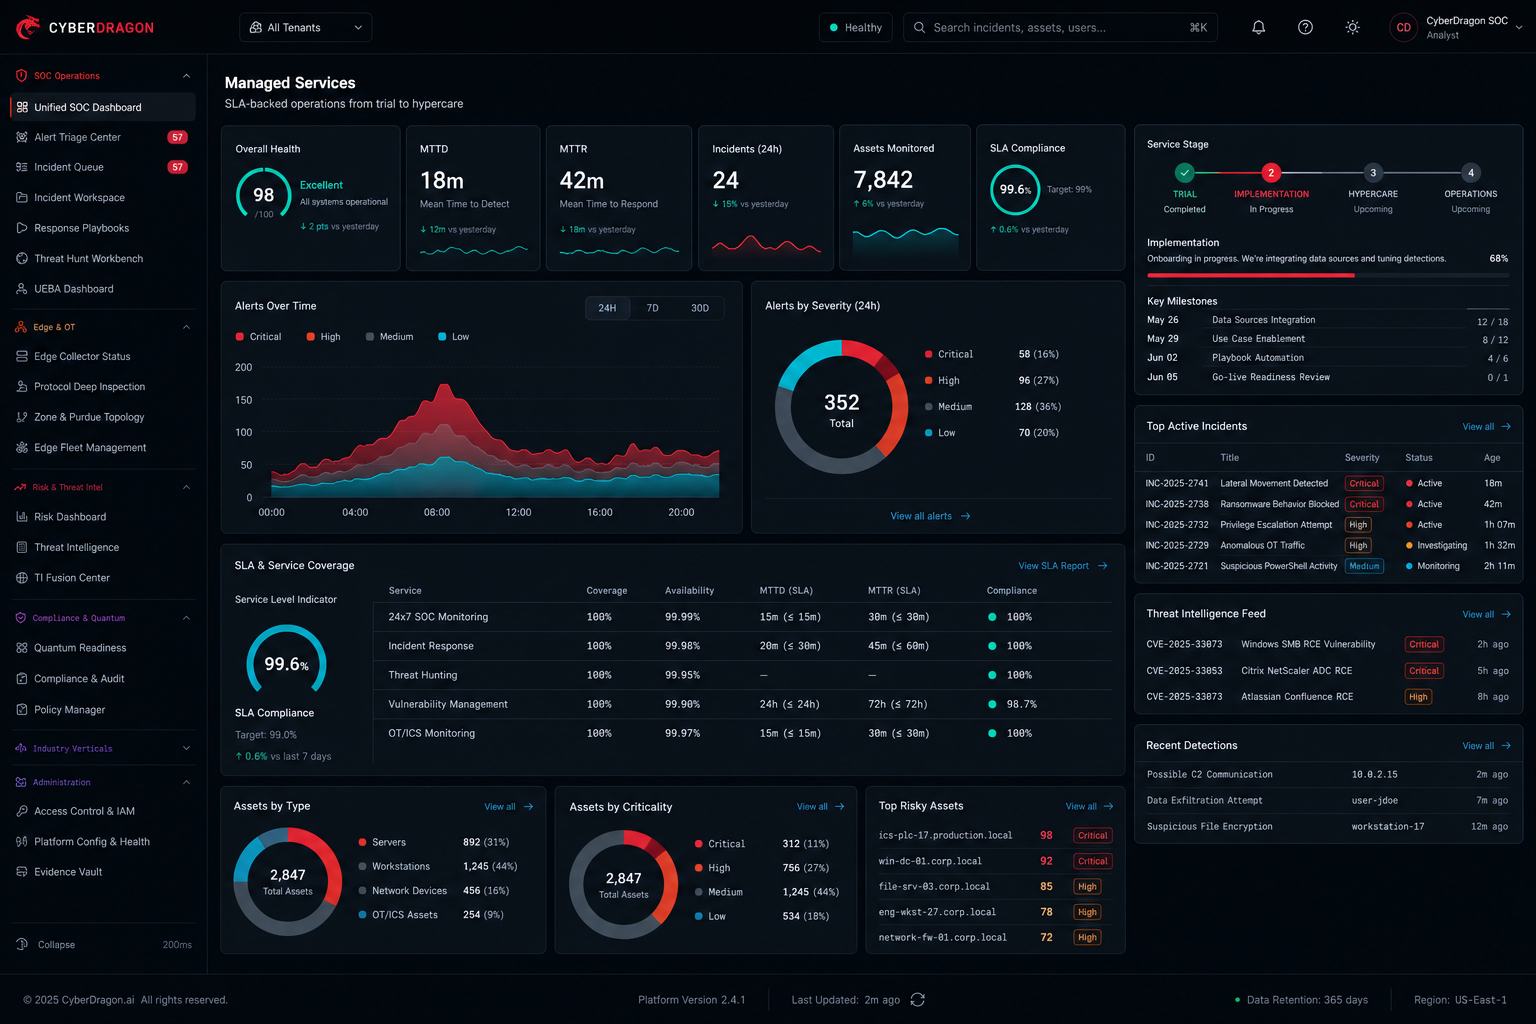
Task: Select the 30D time range tab
Action: pyautogui.click(x=700, y=308)
